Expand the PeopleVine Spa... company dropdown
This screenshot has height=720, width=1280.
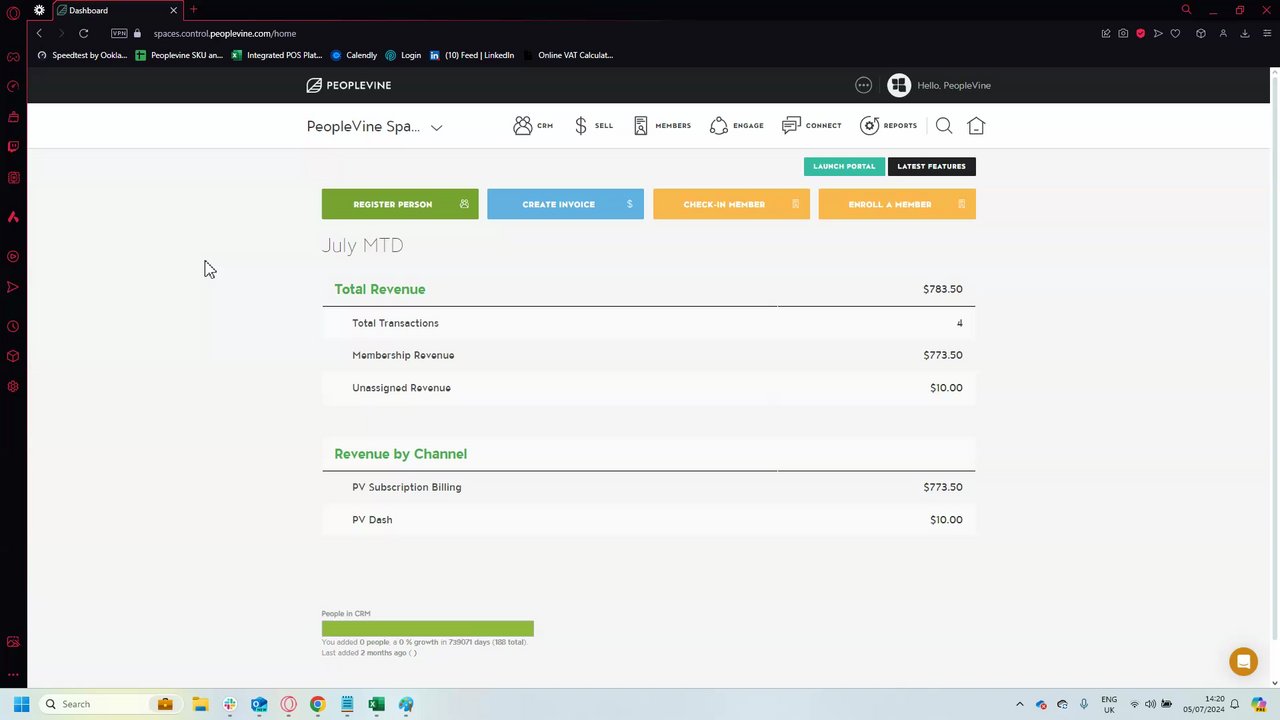436,127
